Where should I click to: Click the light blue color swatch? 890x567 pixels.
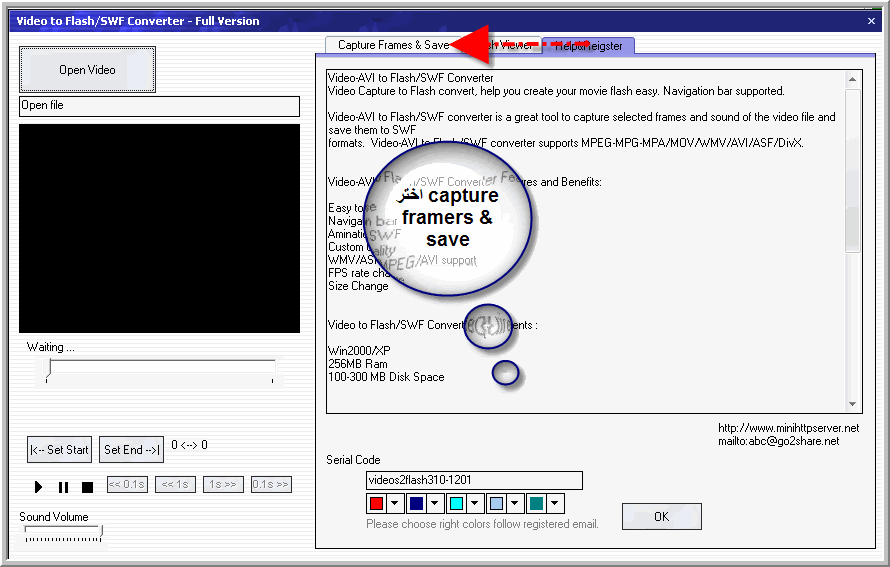pos(497,503)
